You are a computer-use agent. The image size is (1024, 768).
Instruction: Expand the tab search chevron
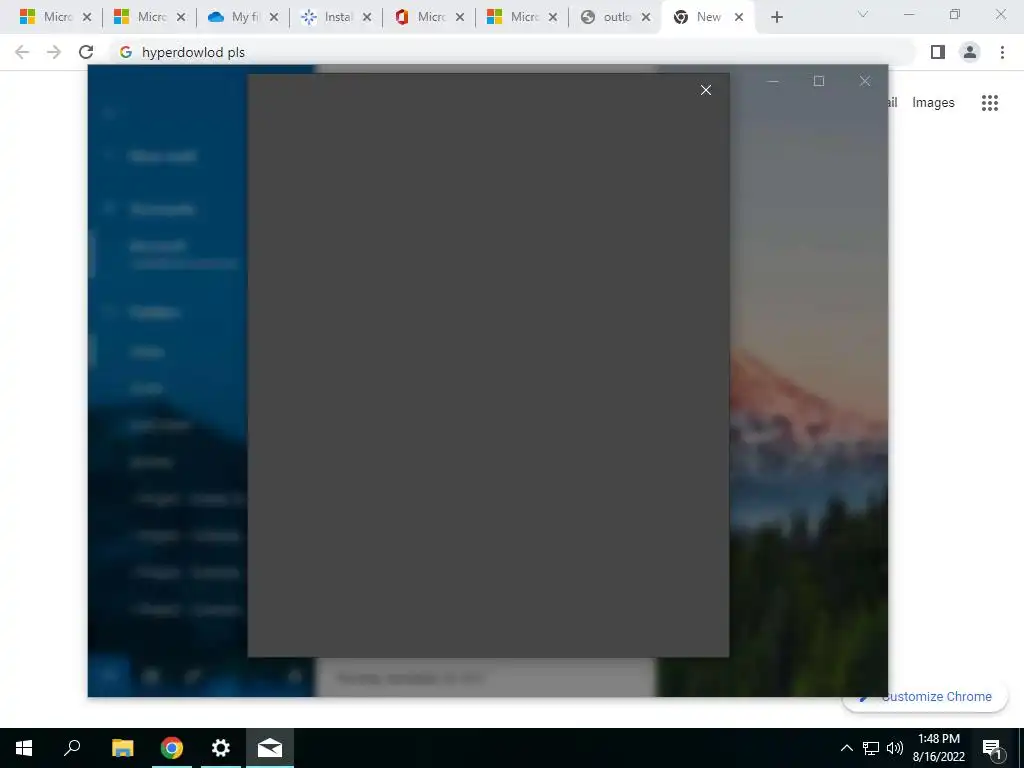pyautogui.click(x=863, y=14)
